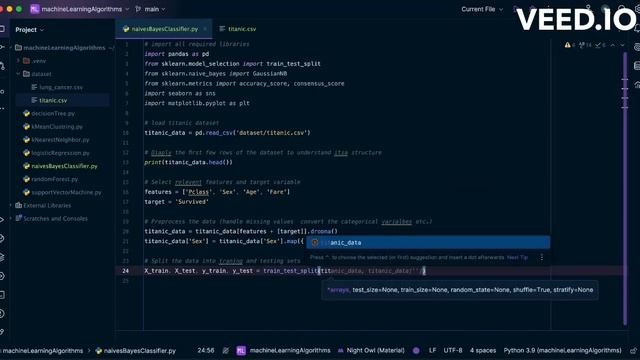The height and width of the screenshot is (360, 640).
Task: Open the main branch dropdown
Action: [151, 9]
